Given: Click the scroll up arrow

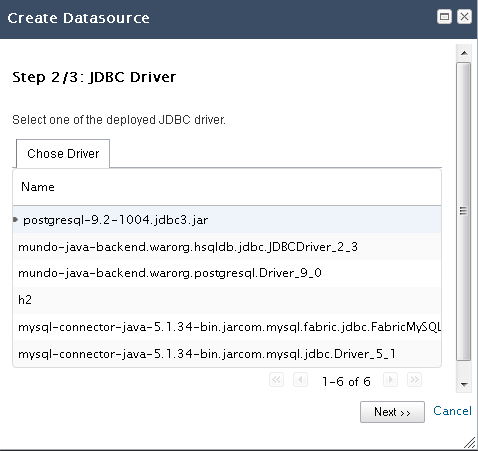Looking at the screenshot, I should pos(464,53).
